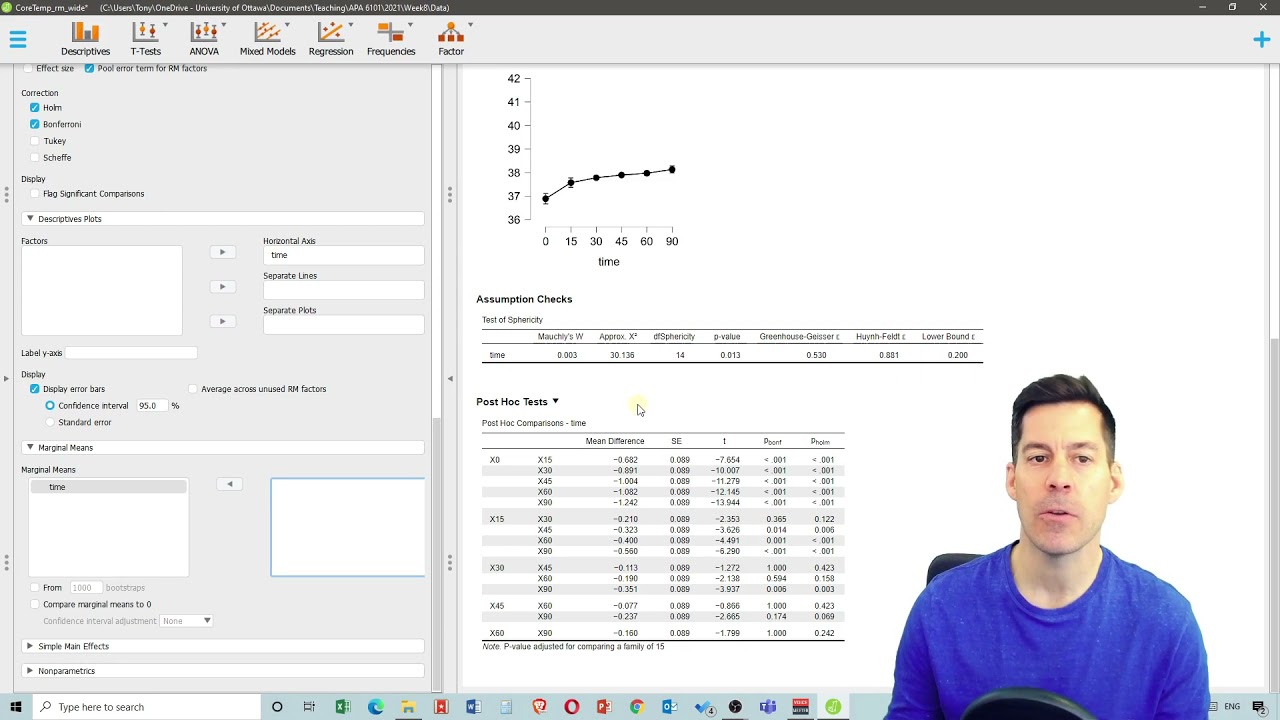Click the data panel expand arrow at left edge

[6, 378]
